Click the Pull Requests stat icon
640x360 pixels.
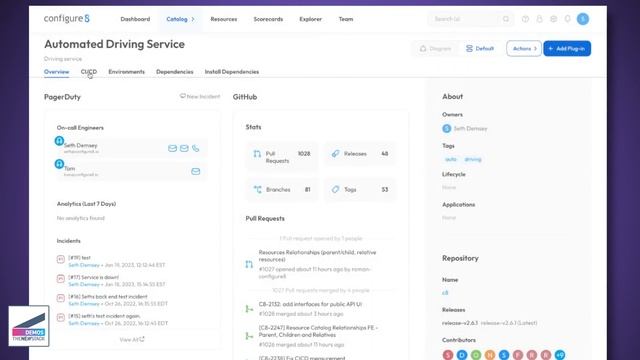coord(257,154)
